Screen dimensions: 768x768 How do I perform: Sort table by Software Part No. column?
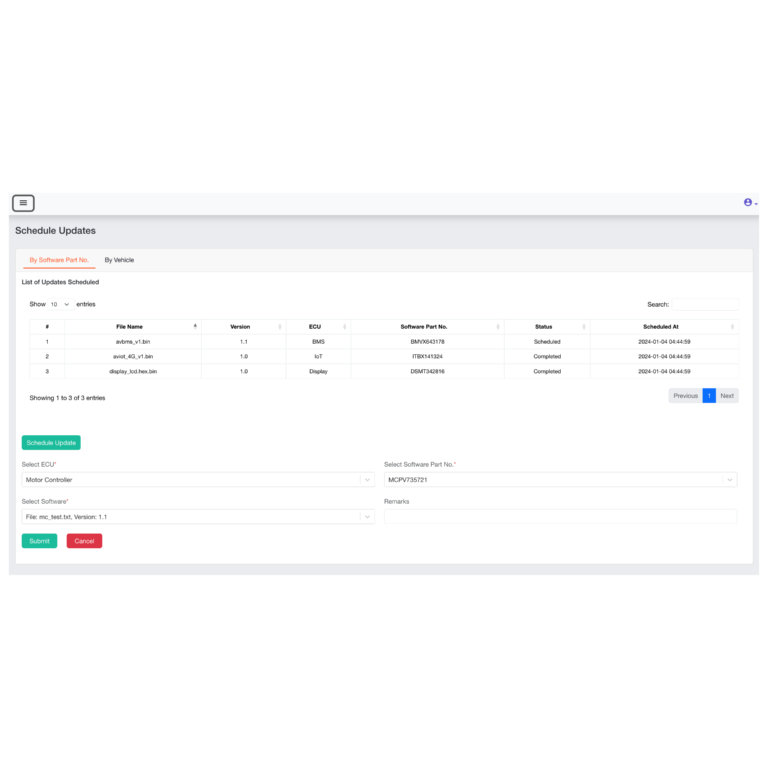tap(424, 327)
